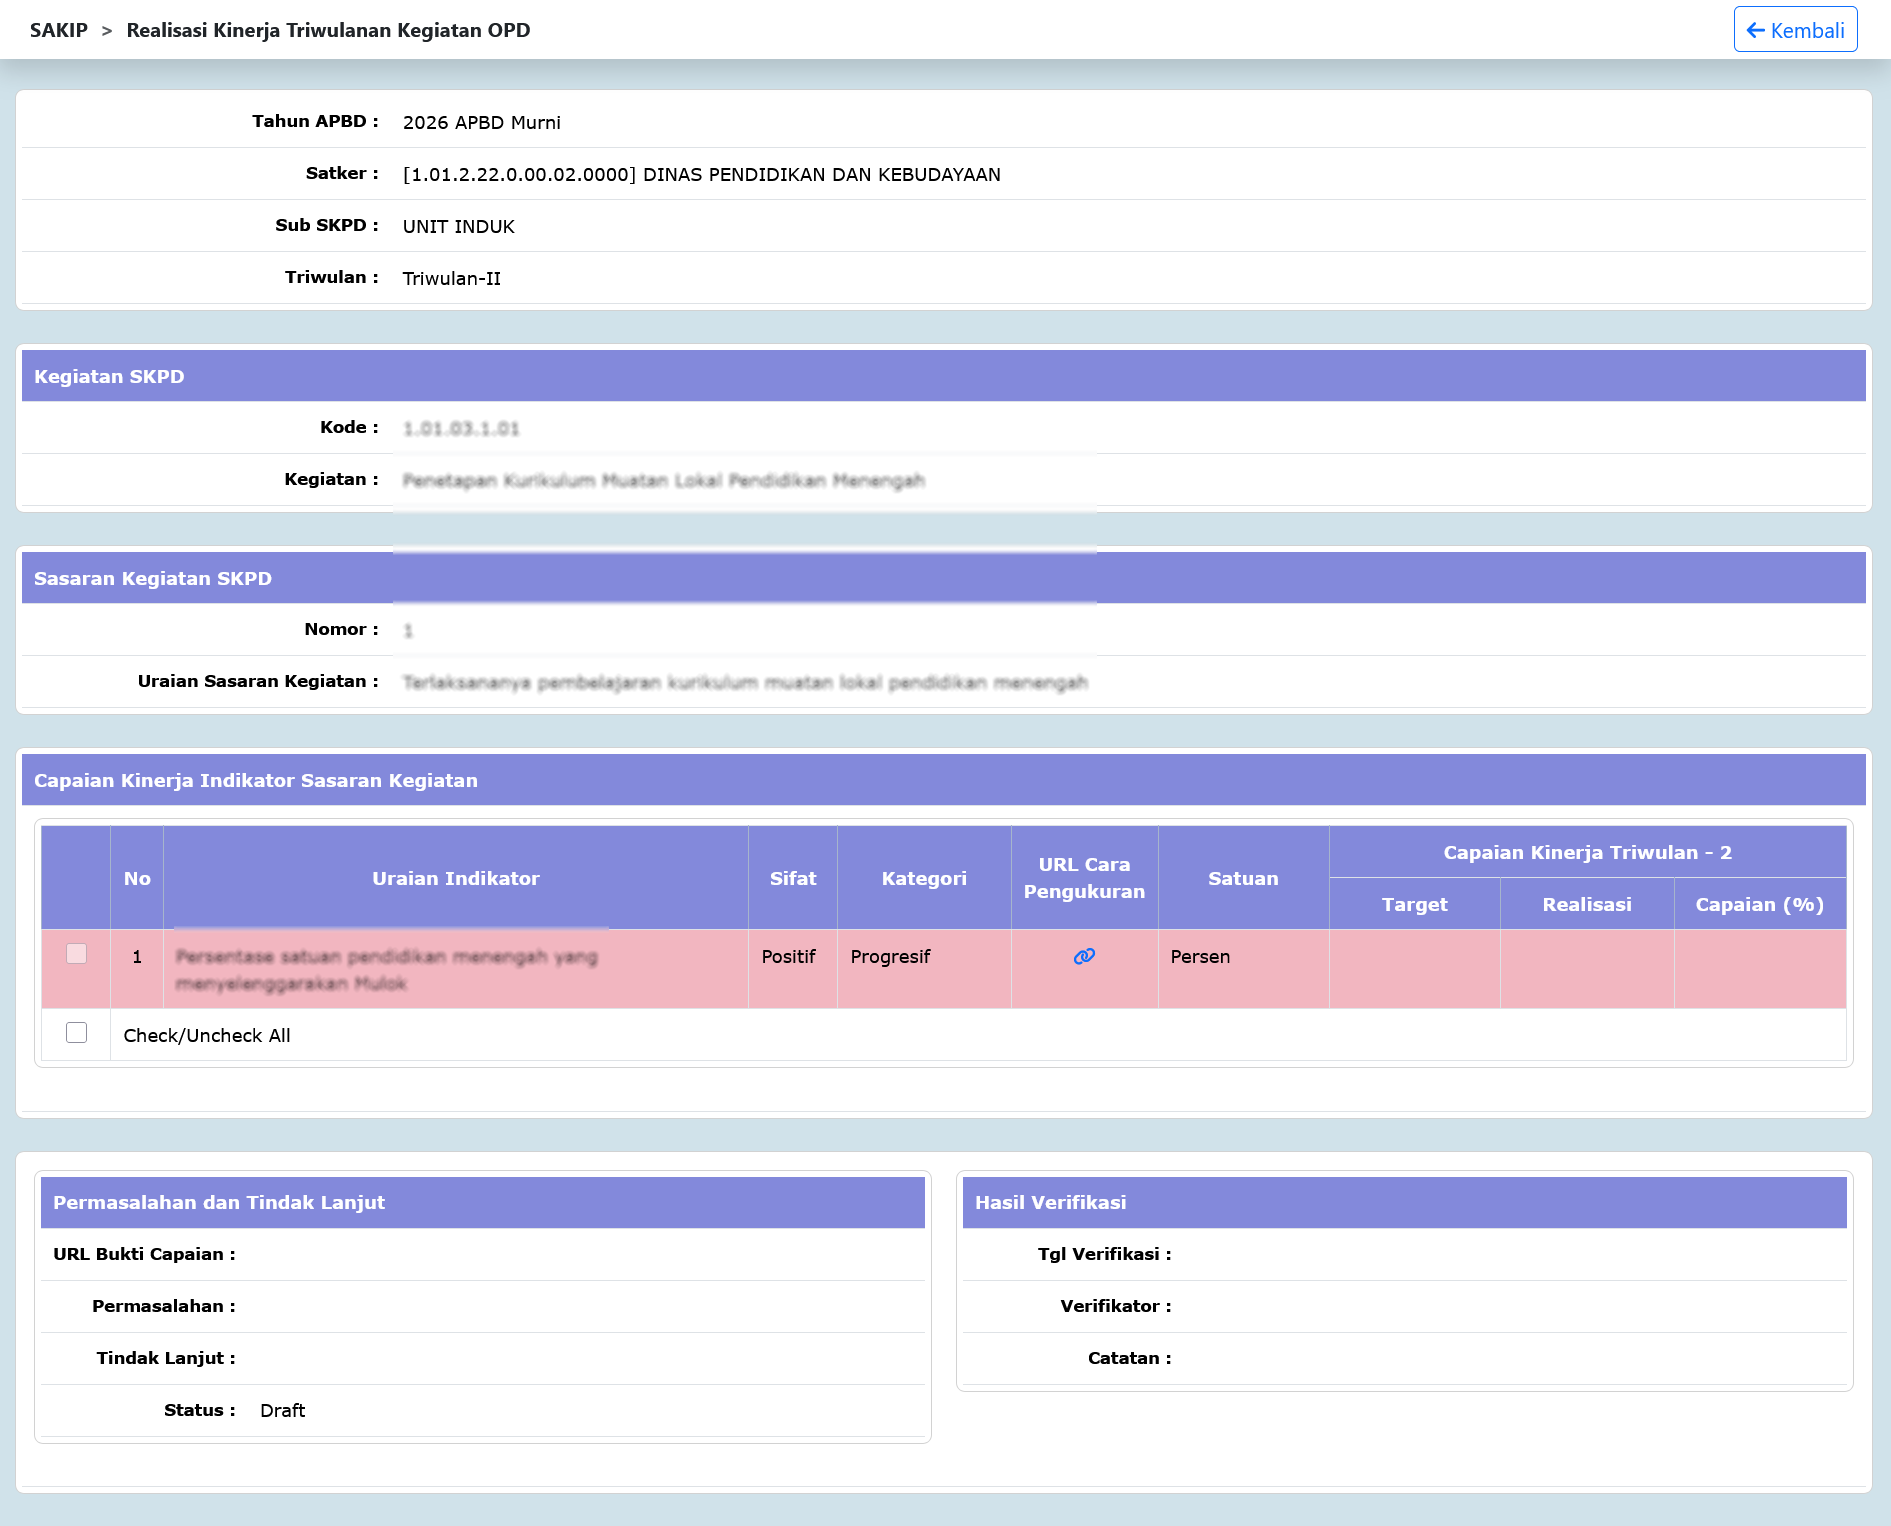1891x1526 pixels.
Task: Click the Satuan column header
Action: 1243,878
